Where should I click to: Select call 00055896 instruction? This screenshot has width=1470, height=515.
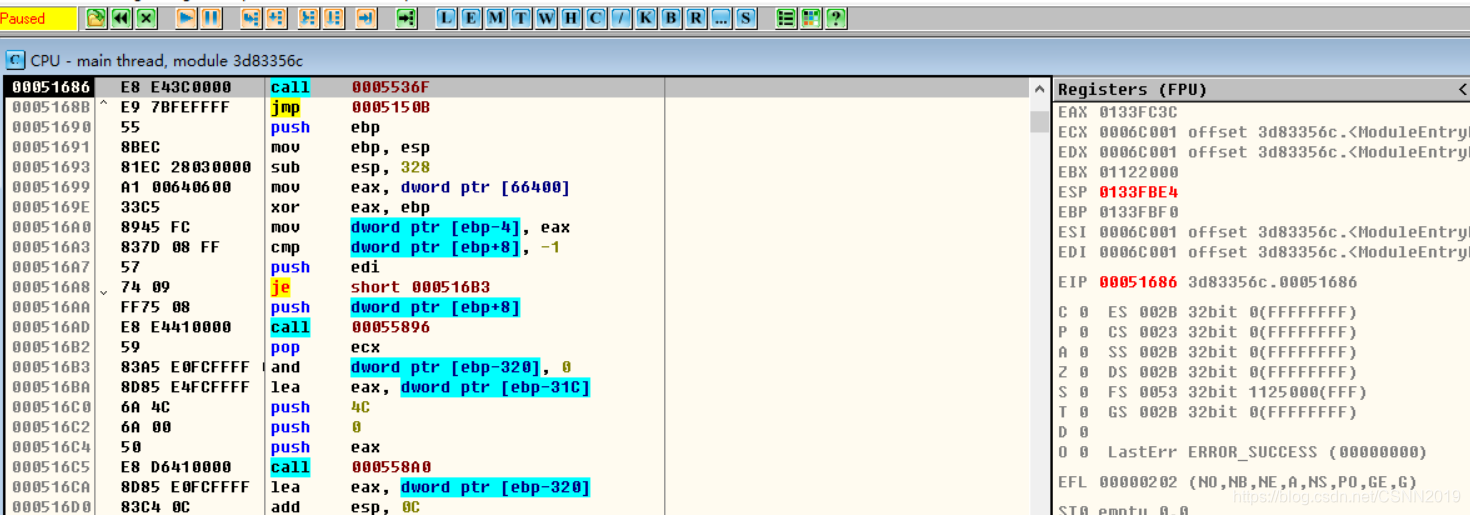[x=350, y=327]
